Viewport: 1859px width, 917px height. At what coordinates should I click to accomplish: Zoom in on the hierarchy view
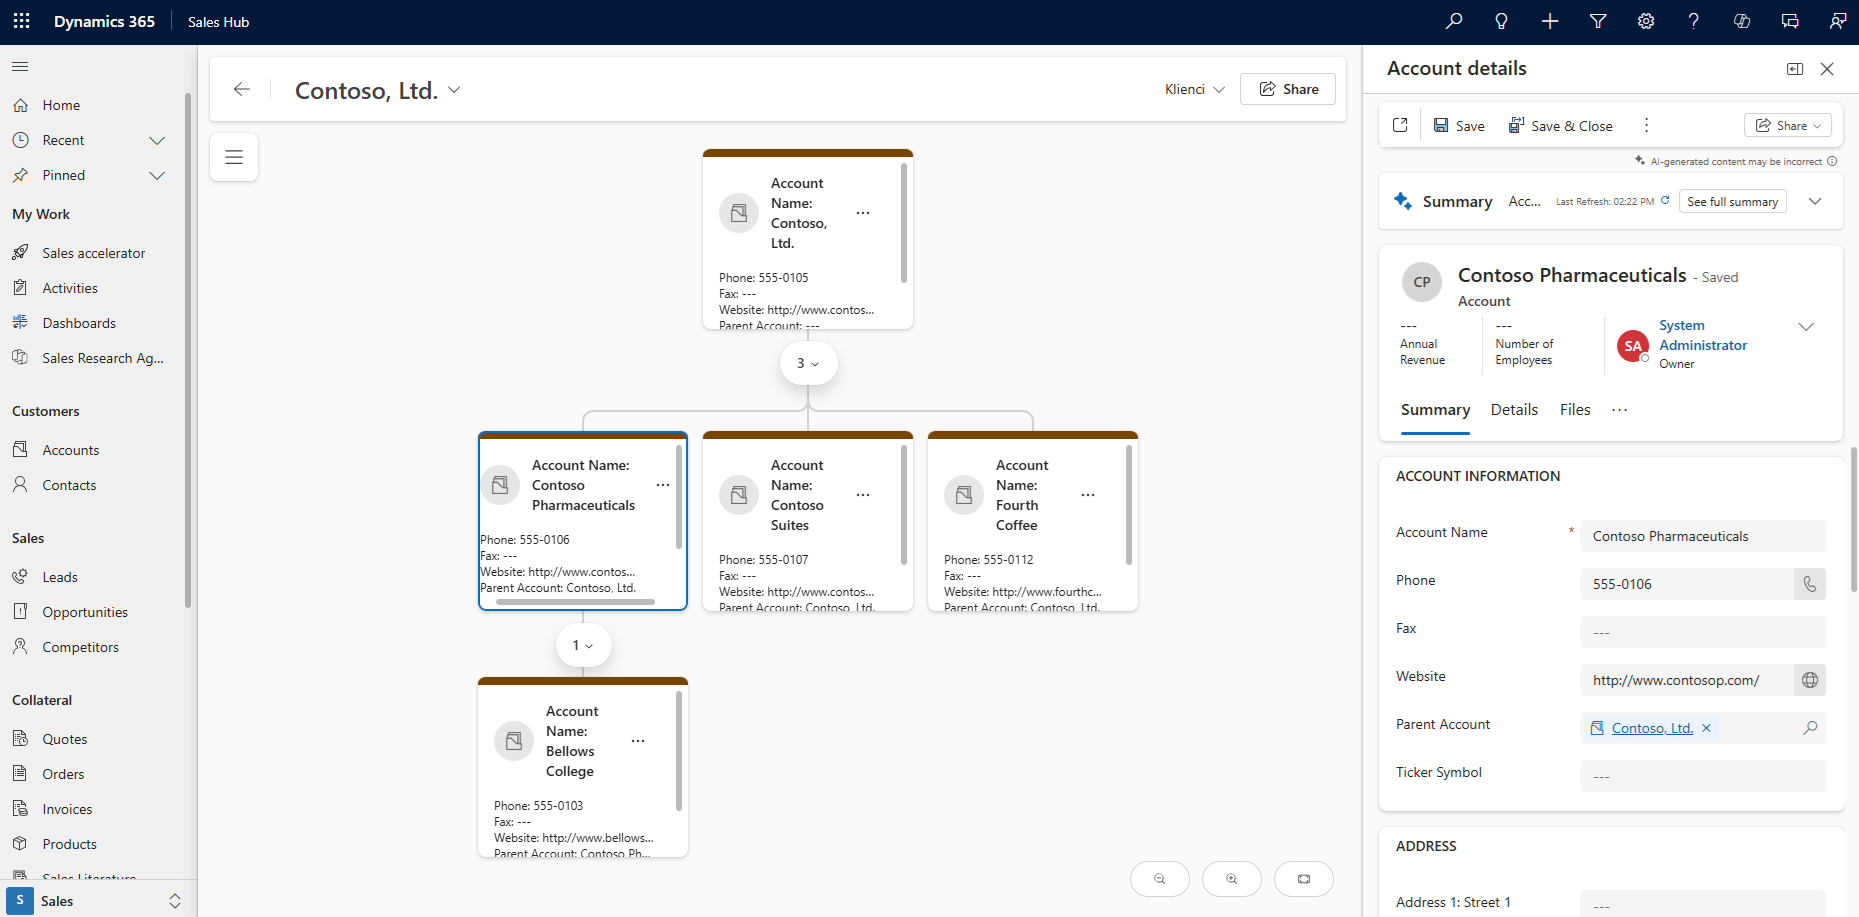[1232, 879]
